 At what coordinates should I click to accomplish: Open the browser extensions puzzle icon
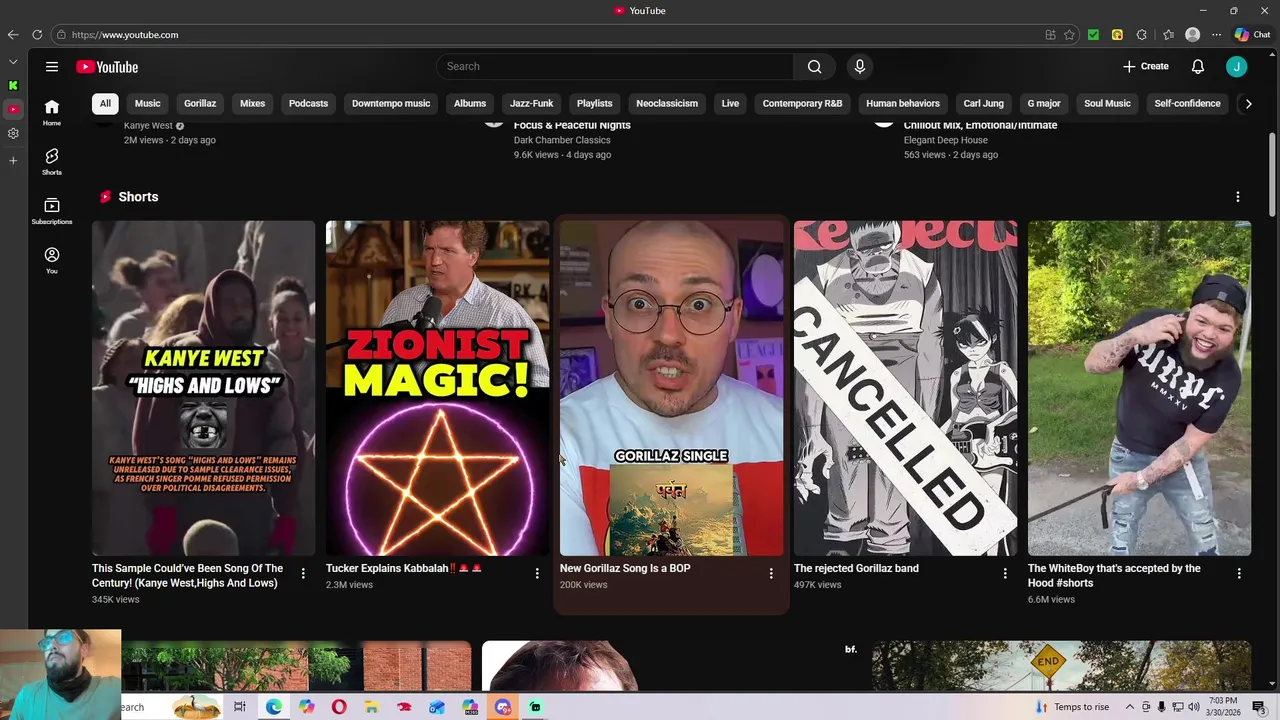pos(1142,34)
